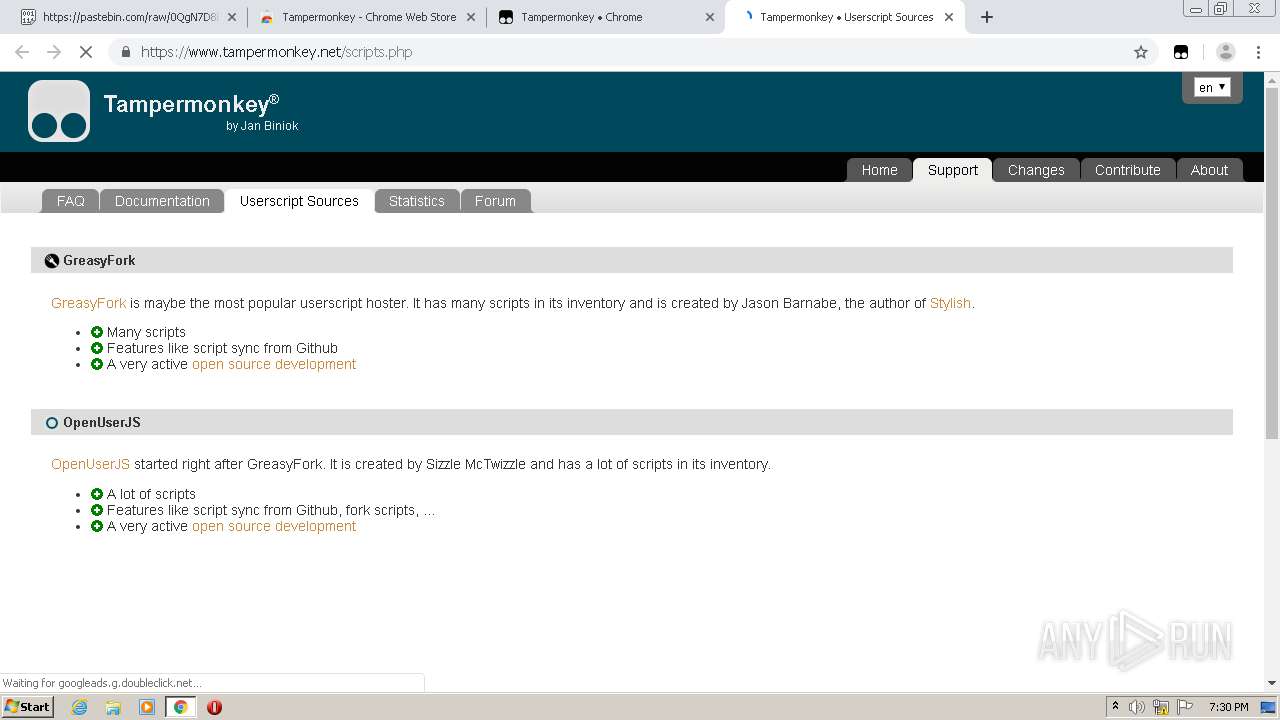
Task: Open the volume speaker tray icon
Action: [x=1137, y=707]
